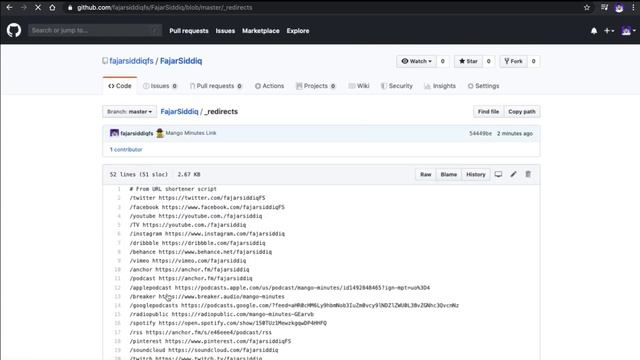
Task: Open the notifications bell
Action: point(594,31)
